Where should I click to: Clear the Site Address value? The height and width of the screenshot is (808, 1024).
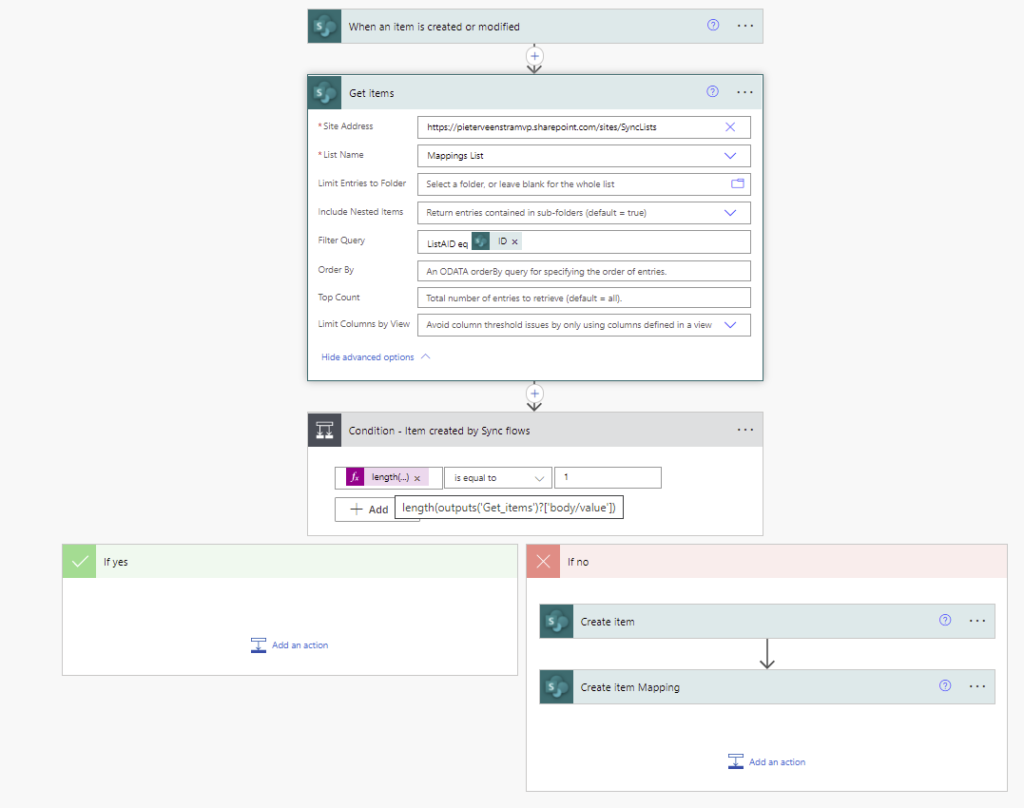click(730, 127)
